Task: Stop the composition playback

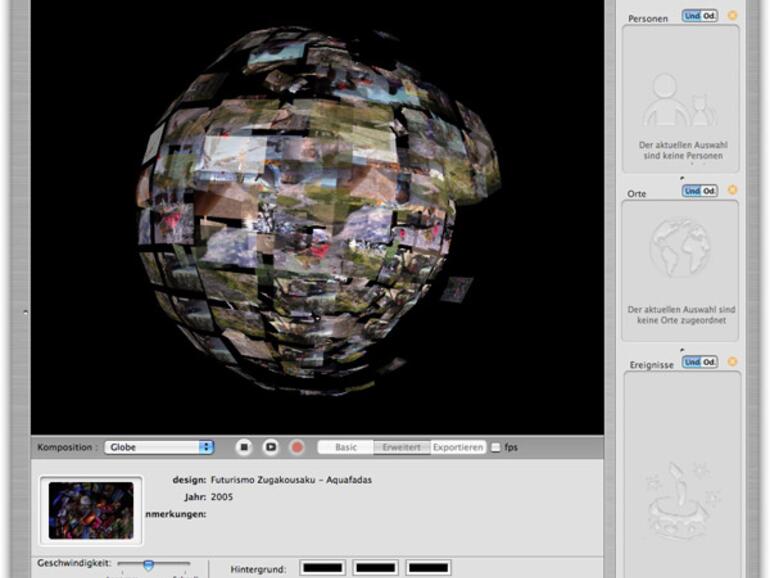Action: [x=244, y=447]
